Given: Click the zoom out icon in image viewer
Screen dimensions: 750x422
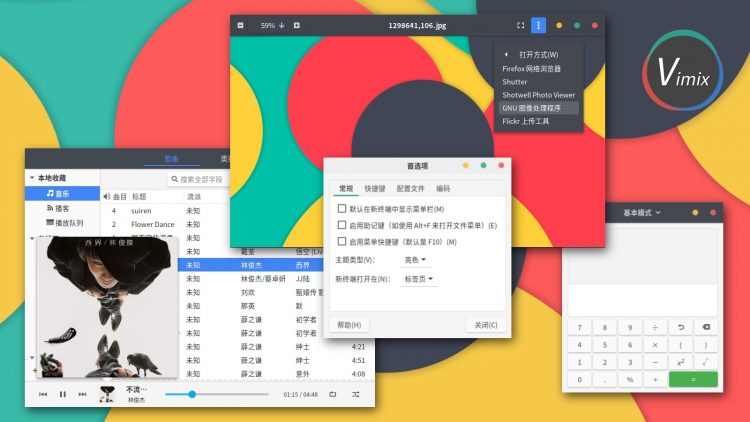Looking at the screenshot, I should click(x=240, y=25).
